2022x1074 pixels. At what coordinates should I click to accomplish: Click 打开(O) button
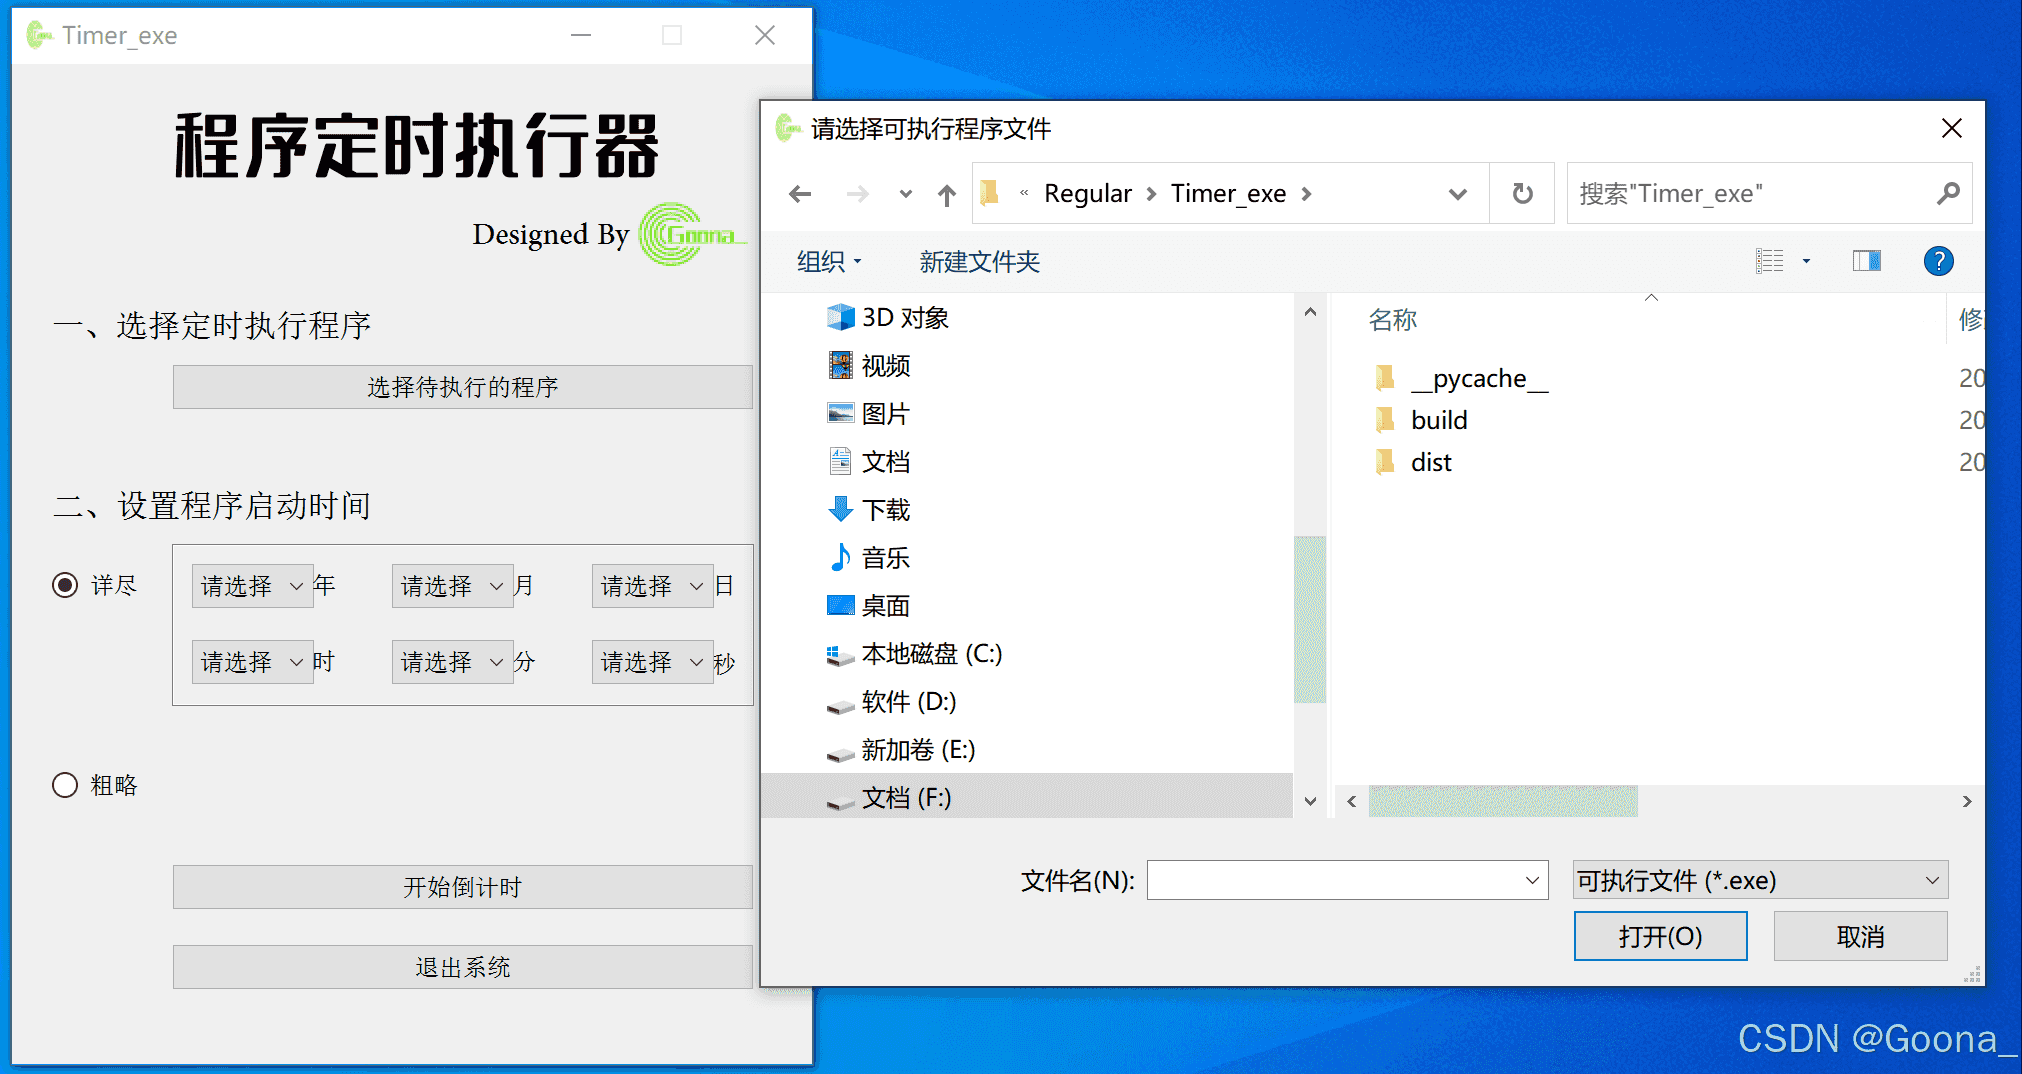[1660, 936]
